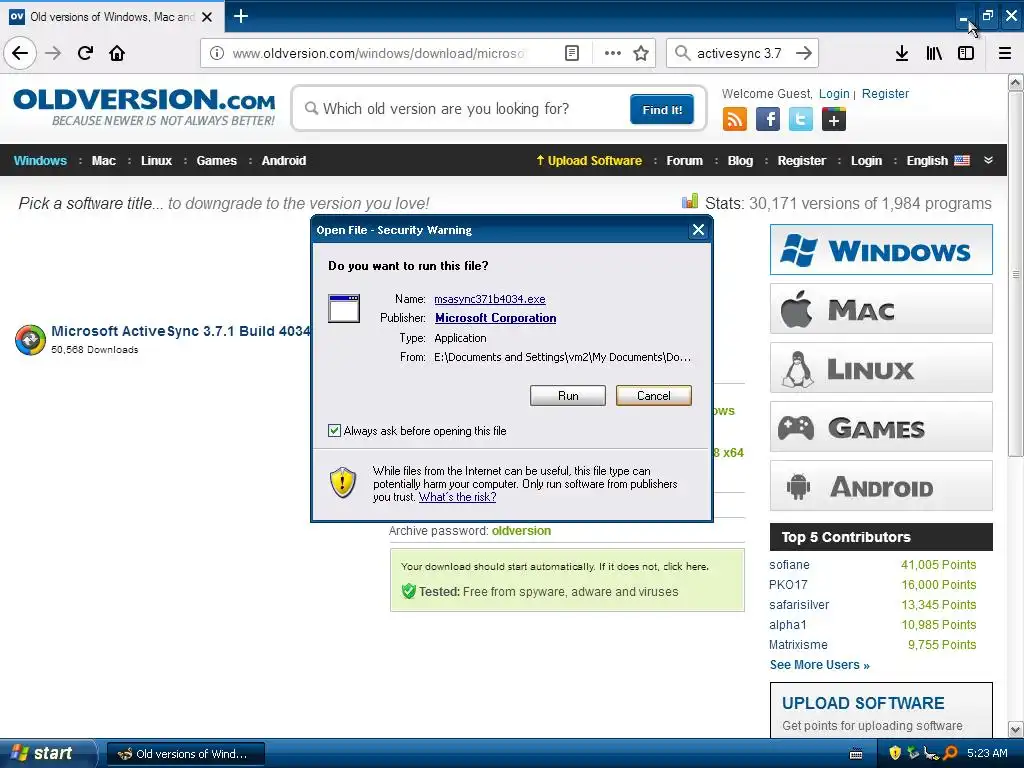This screenshot has height=768, width=1024.
Task: Open the Facebook icon in header
Action: [x=767, y=120]
